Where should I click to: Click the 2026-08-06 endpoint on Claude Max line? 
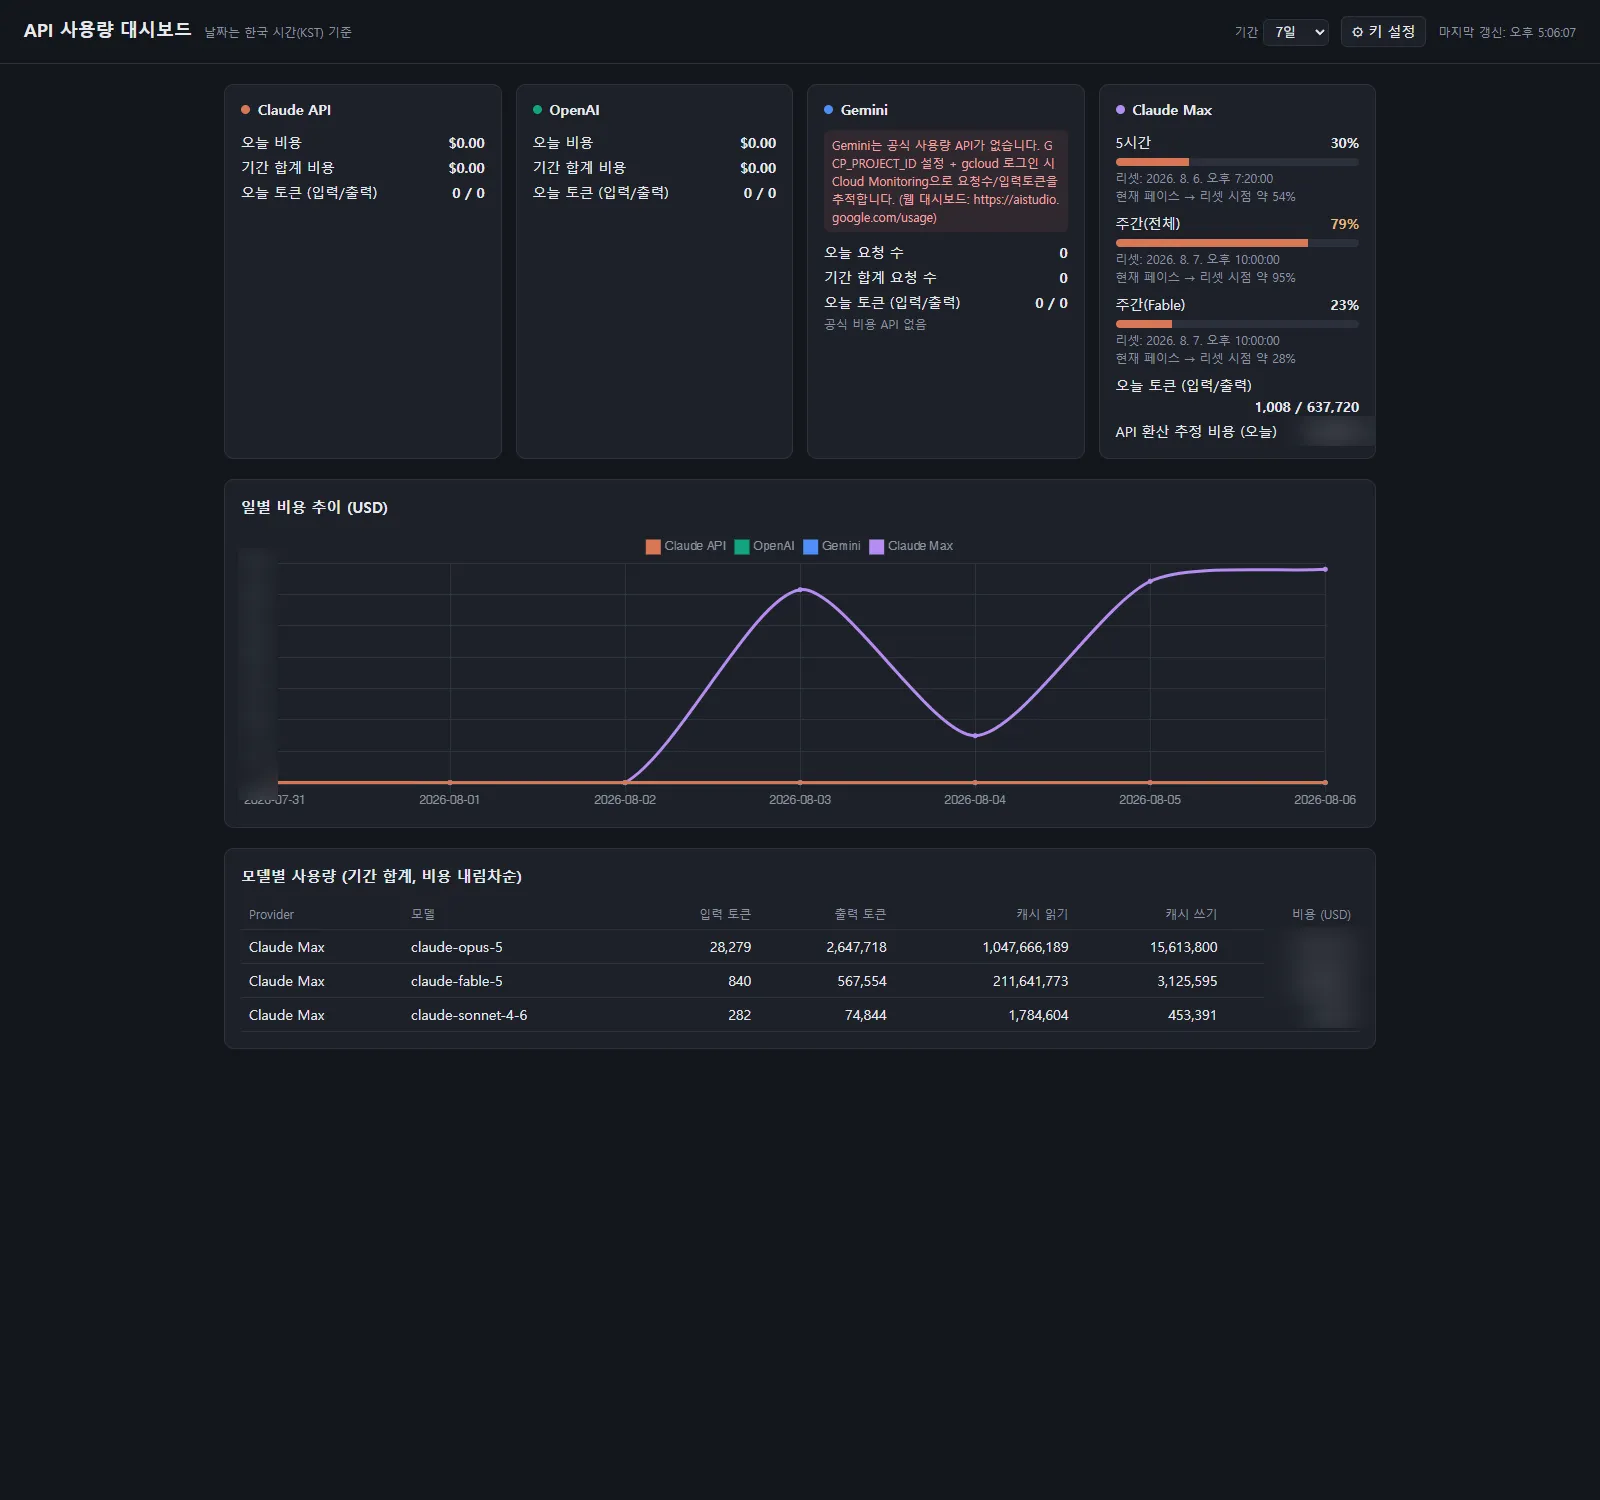1325,569
